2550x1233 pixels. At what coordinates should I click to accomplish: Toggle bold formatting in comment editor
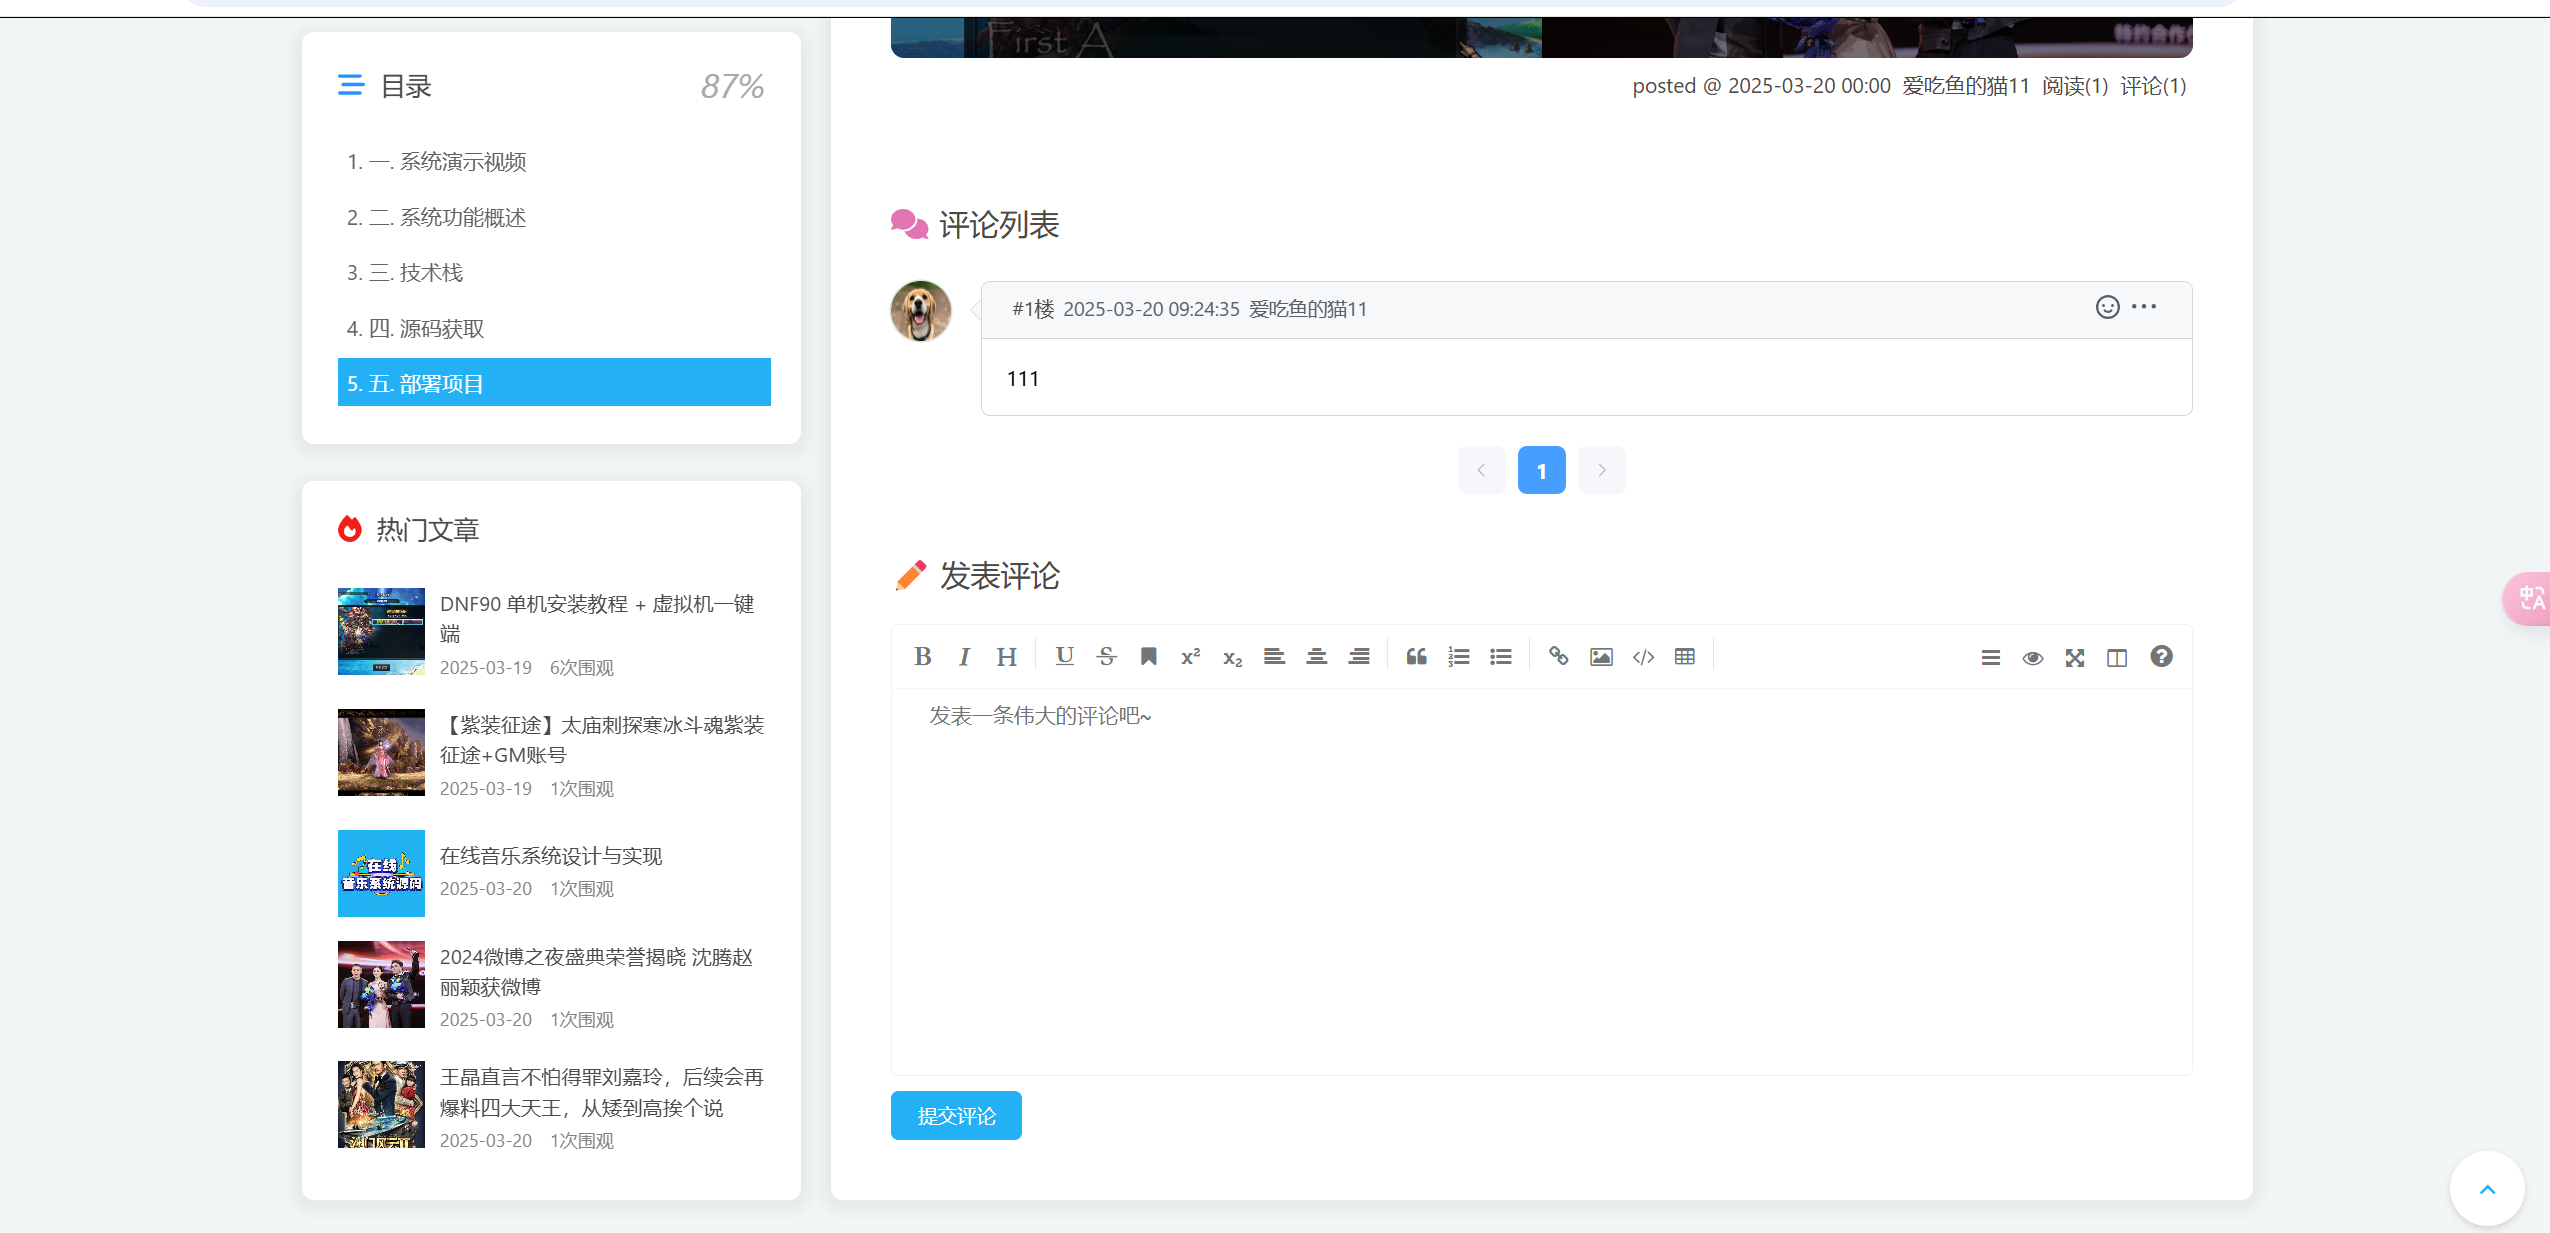[x=922, y=657]
